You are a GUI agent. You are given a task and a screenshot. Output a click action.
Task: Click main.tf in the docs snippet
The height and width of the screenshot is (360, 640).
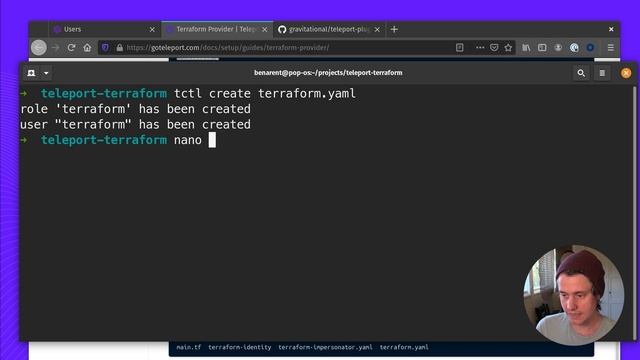[189, 347]
